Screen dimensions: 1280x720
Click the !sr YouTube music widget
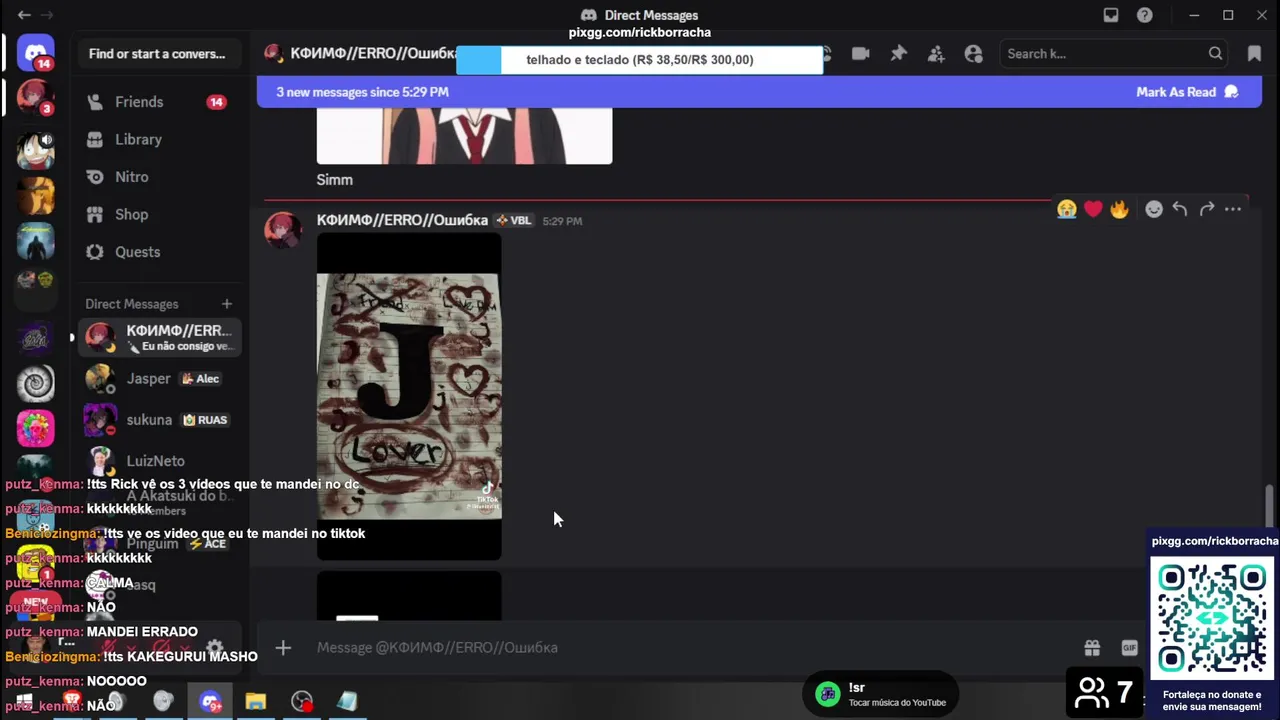click(x=882, y=694)
